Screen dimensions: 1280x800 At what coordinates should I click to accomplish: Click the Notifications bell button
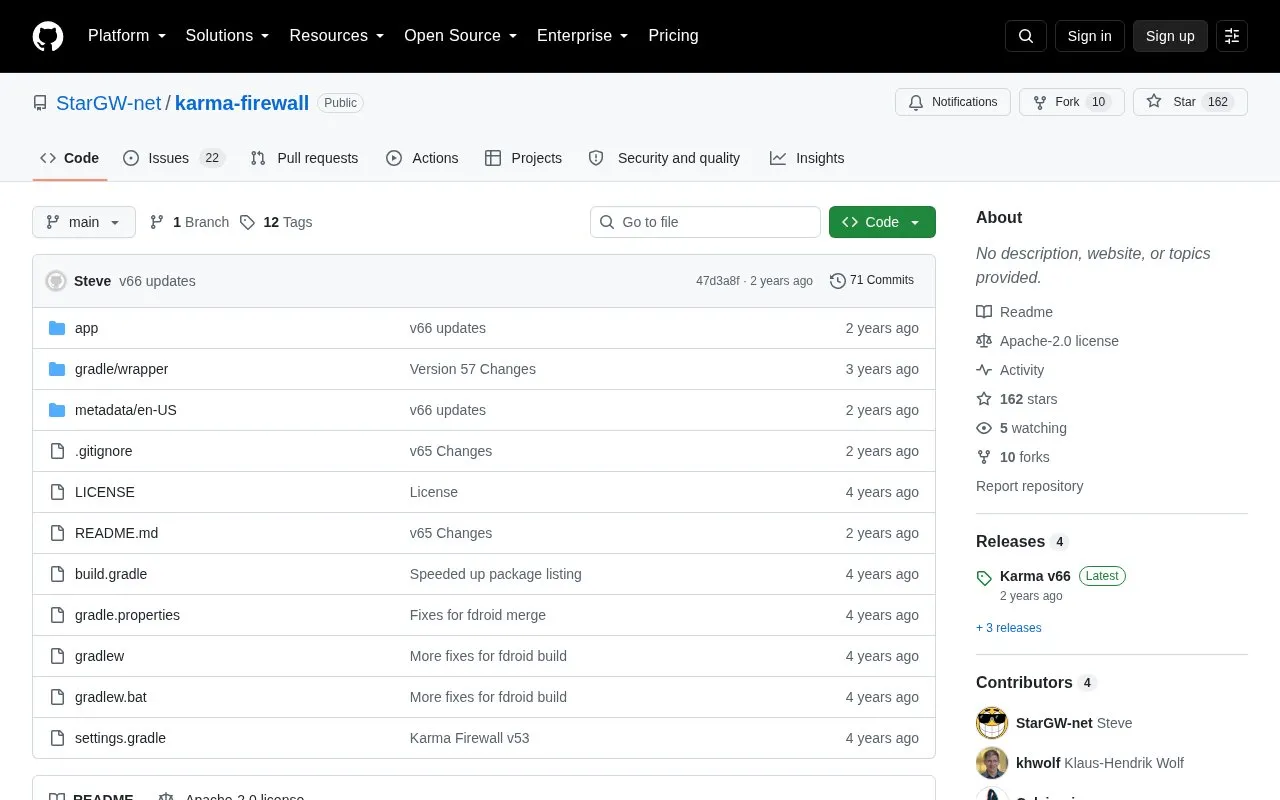[953, 102]
